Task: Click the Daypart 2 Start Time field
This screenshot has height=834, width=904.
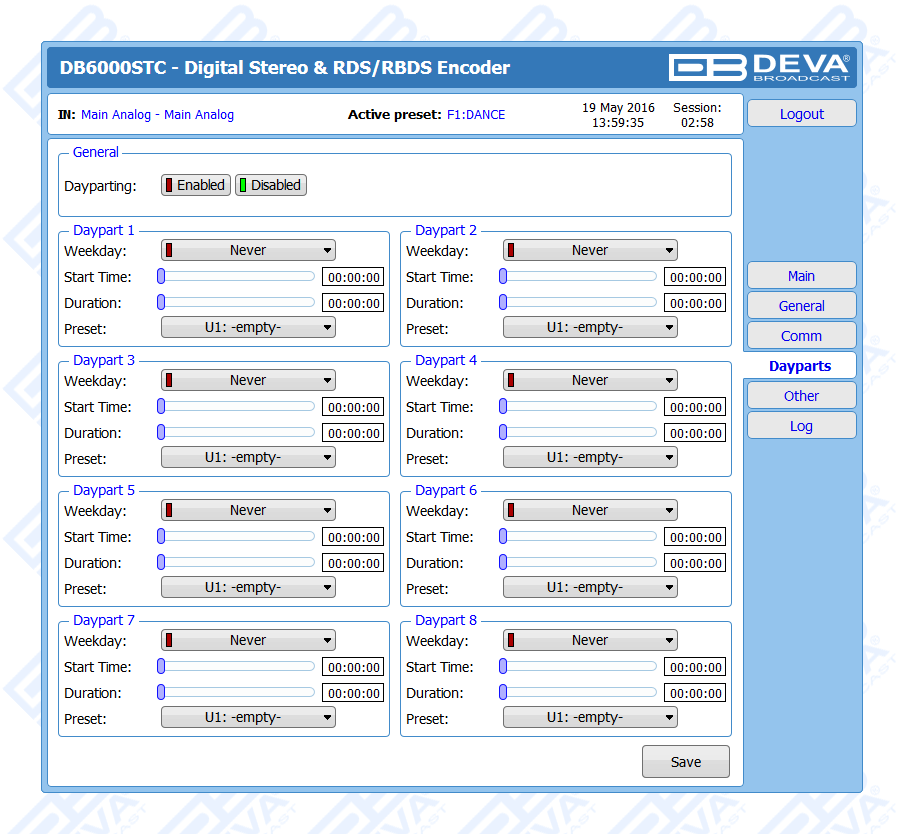Action: pyautogui.click(x=695, y=278)
